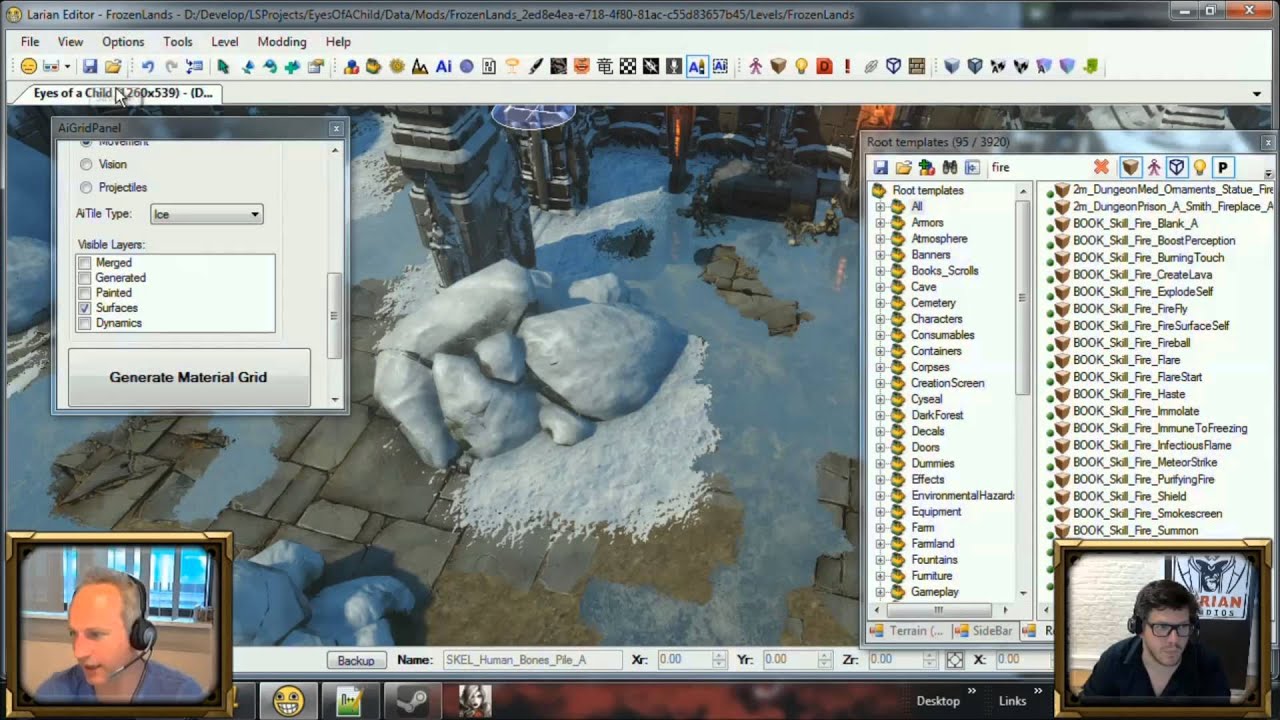Click the add-template plus icon in Root templates

tap(927, 167)
